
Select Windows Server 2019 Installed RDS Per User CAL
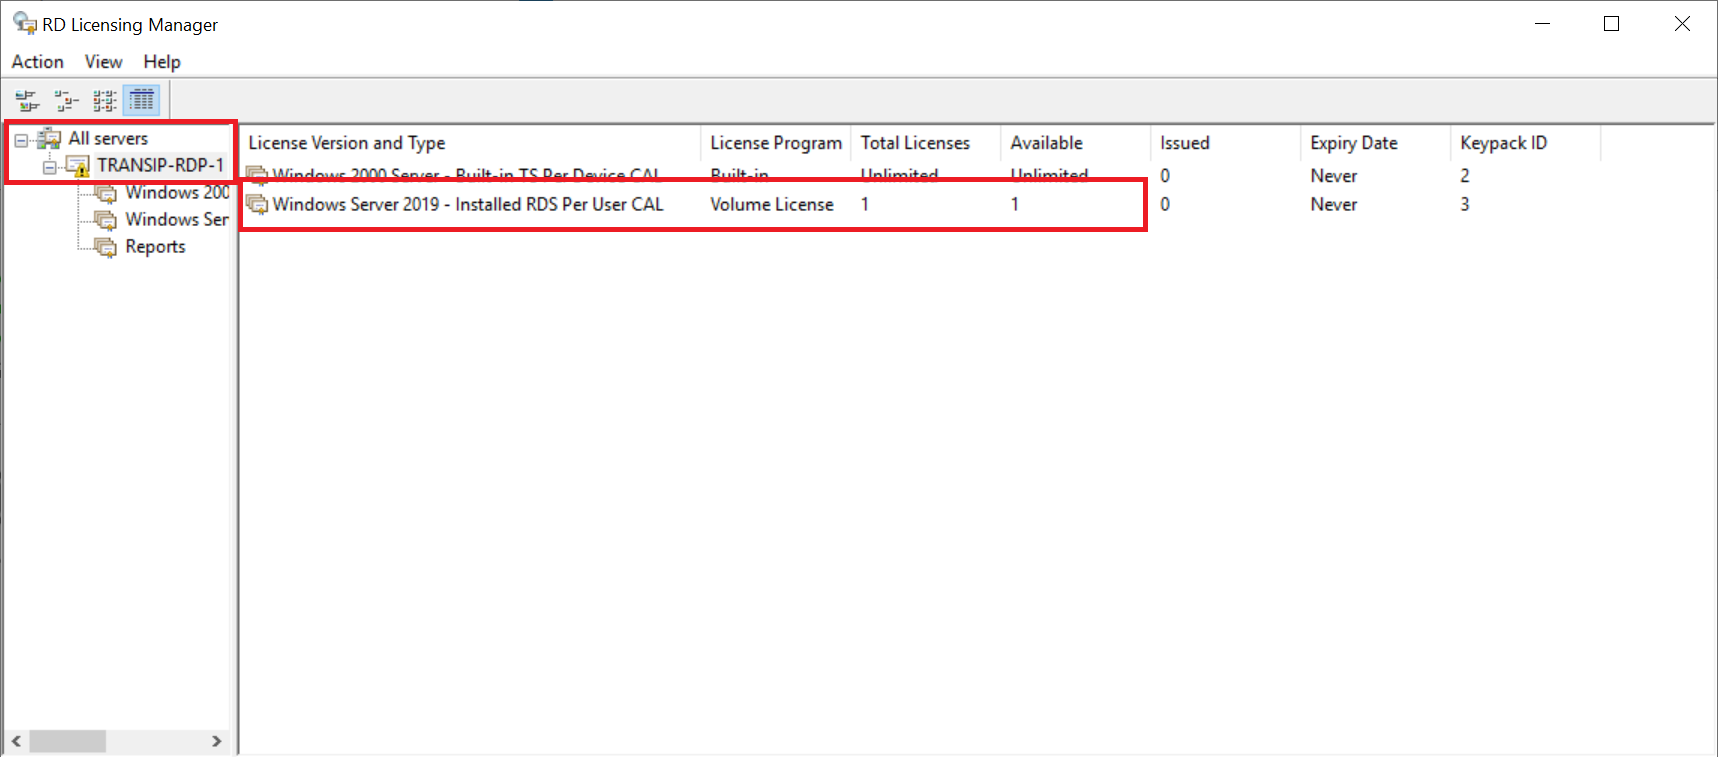pyautogui.click(x=468, y=204)
